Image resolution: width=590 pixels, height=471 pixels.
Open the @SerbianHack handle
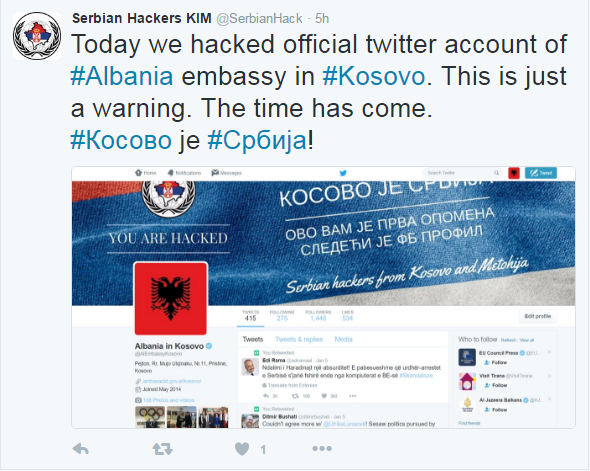259,18
